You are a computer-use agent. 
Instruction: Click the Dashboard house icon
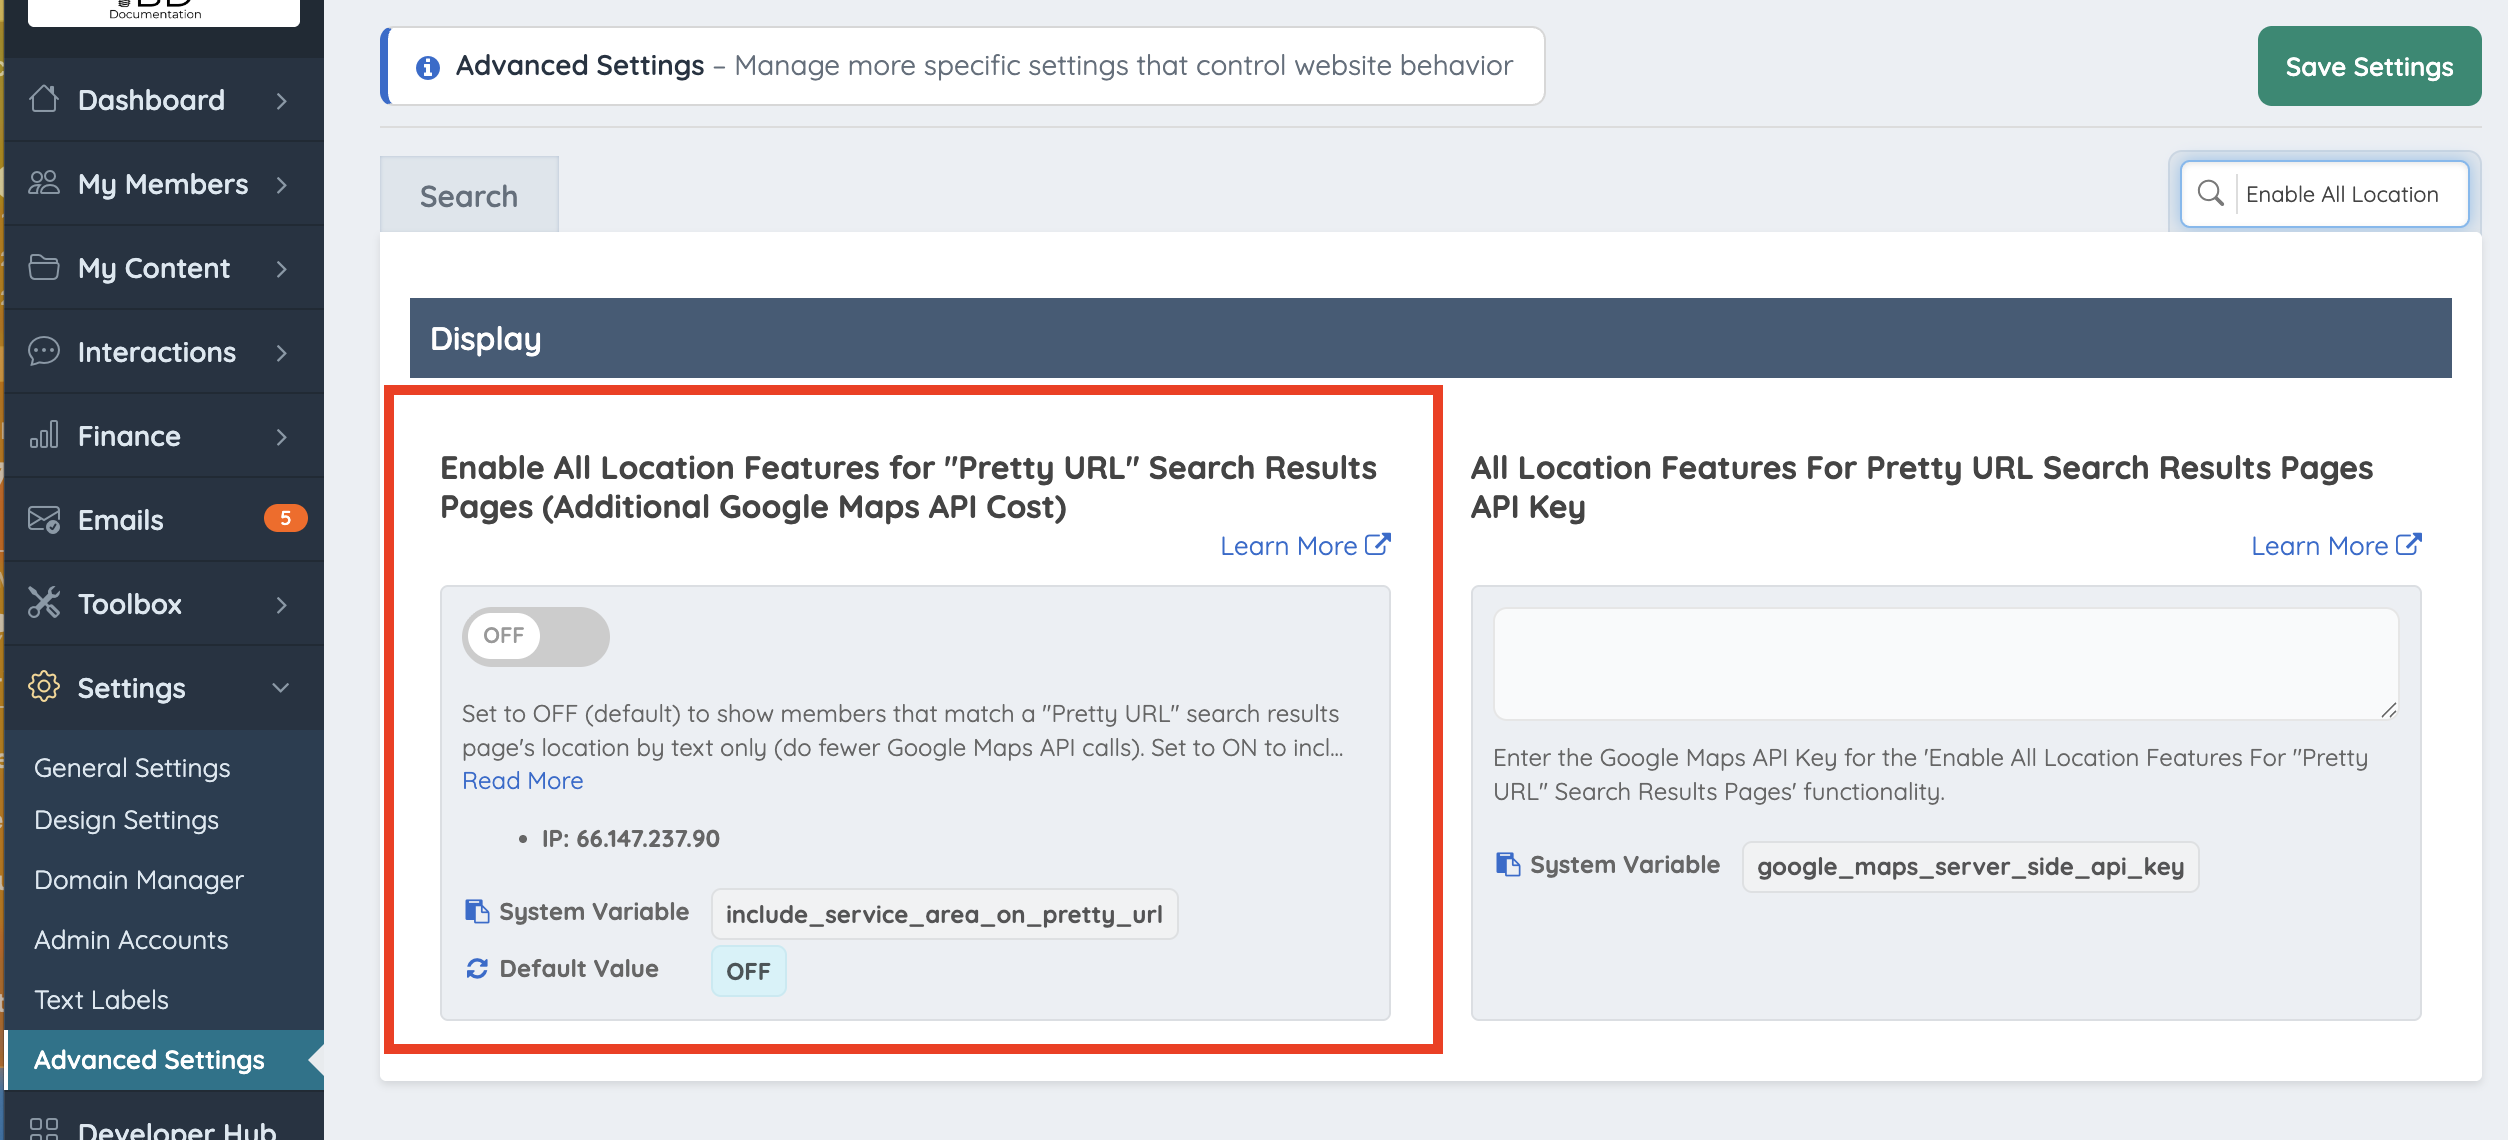(43, 99)
